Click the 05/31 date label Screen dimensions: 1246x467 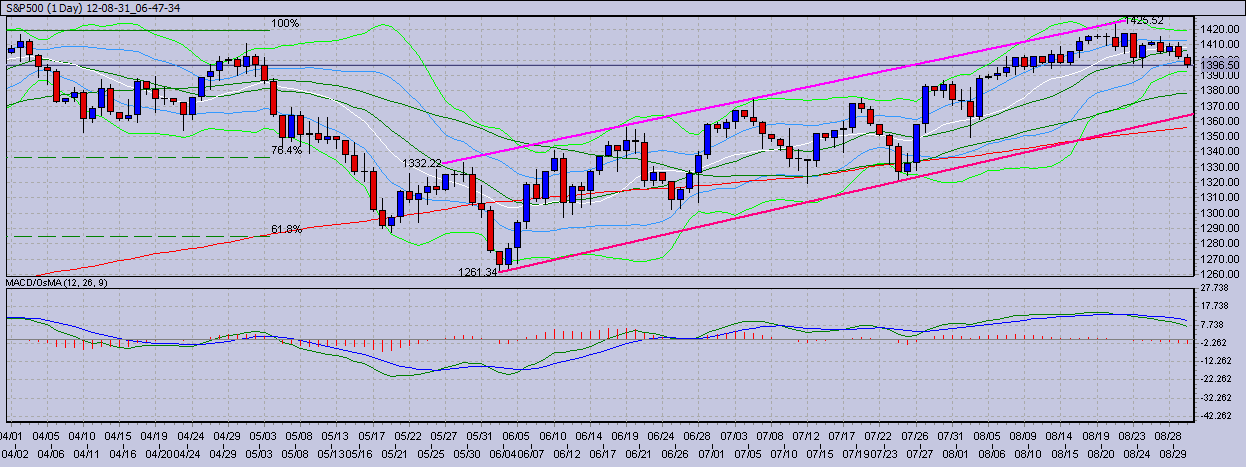480,437
